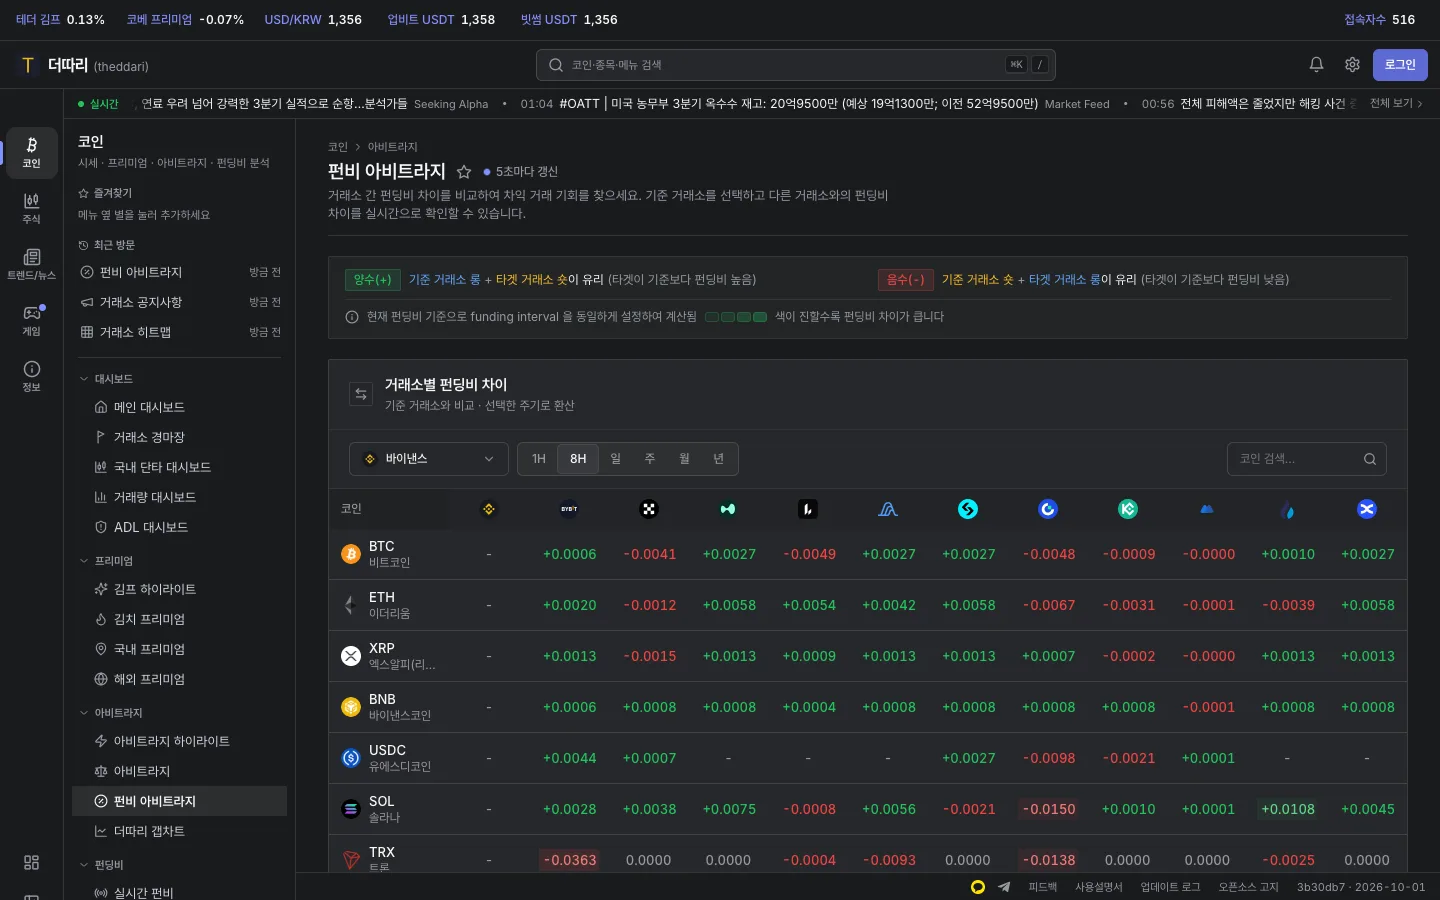Click the Bybit exchange column icon
This screenshot has height=900, width=1440.
click(x=569, y=509)
